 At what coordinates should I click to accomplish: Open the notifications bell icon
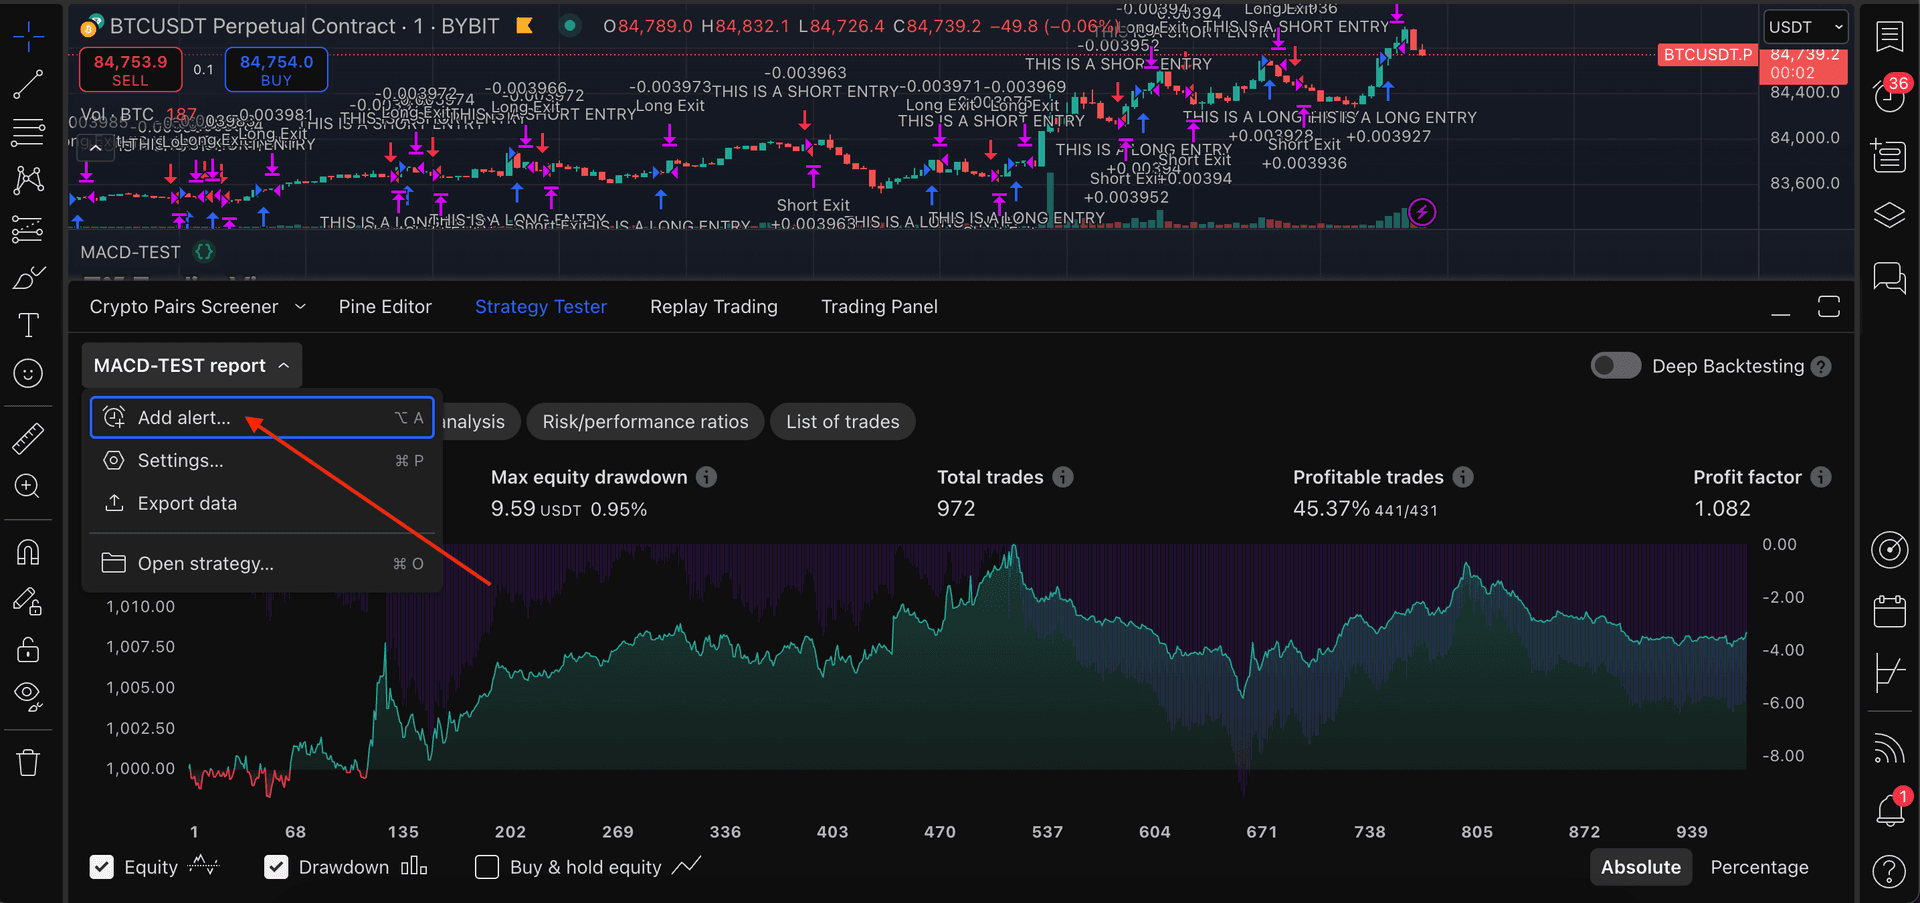tap(1889, 809)
